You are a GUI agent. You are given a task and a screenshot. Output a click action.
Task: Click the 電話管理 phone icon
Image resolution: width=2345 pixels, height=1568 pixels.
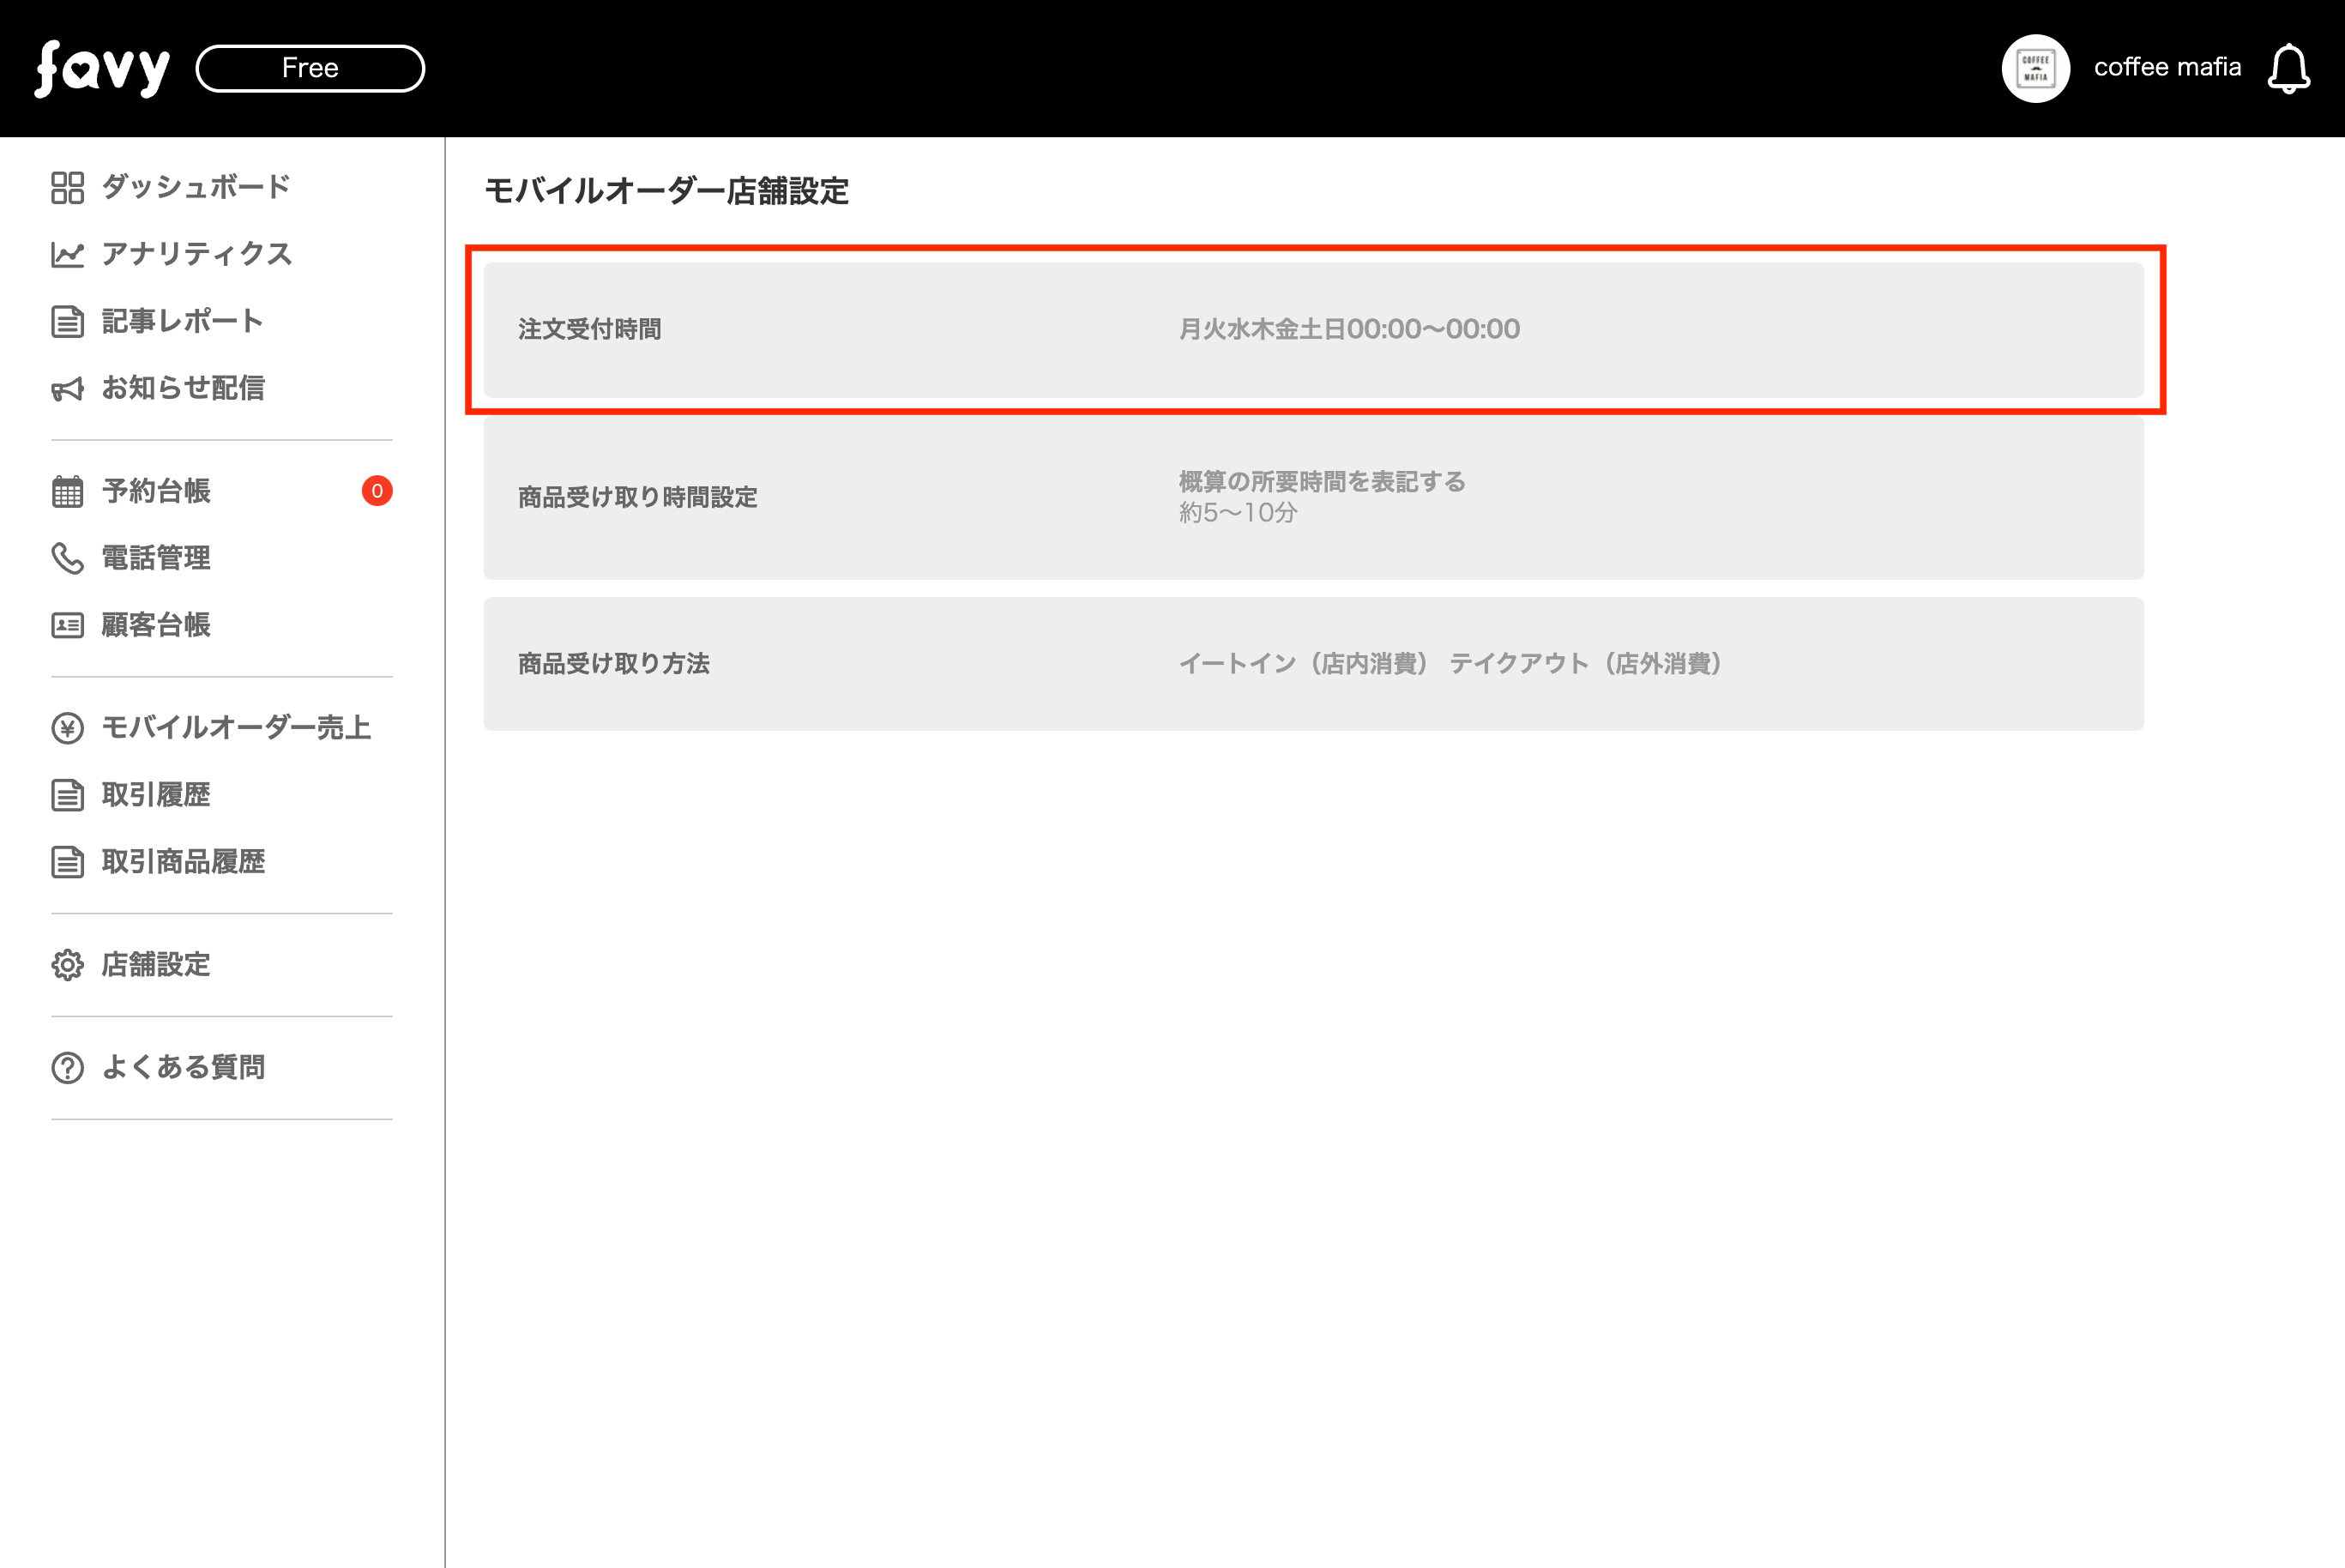pos(67,558)
